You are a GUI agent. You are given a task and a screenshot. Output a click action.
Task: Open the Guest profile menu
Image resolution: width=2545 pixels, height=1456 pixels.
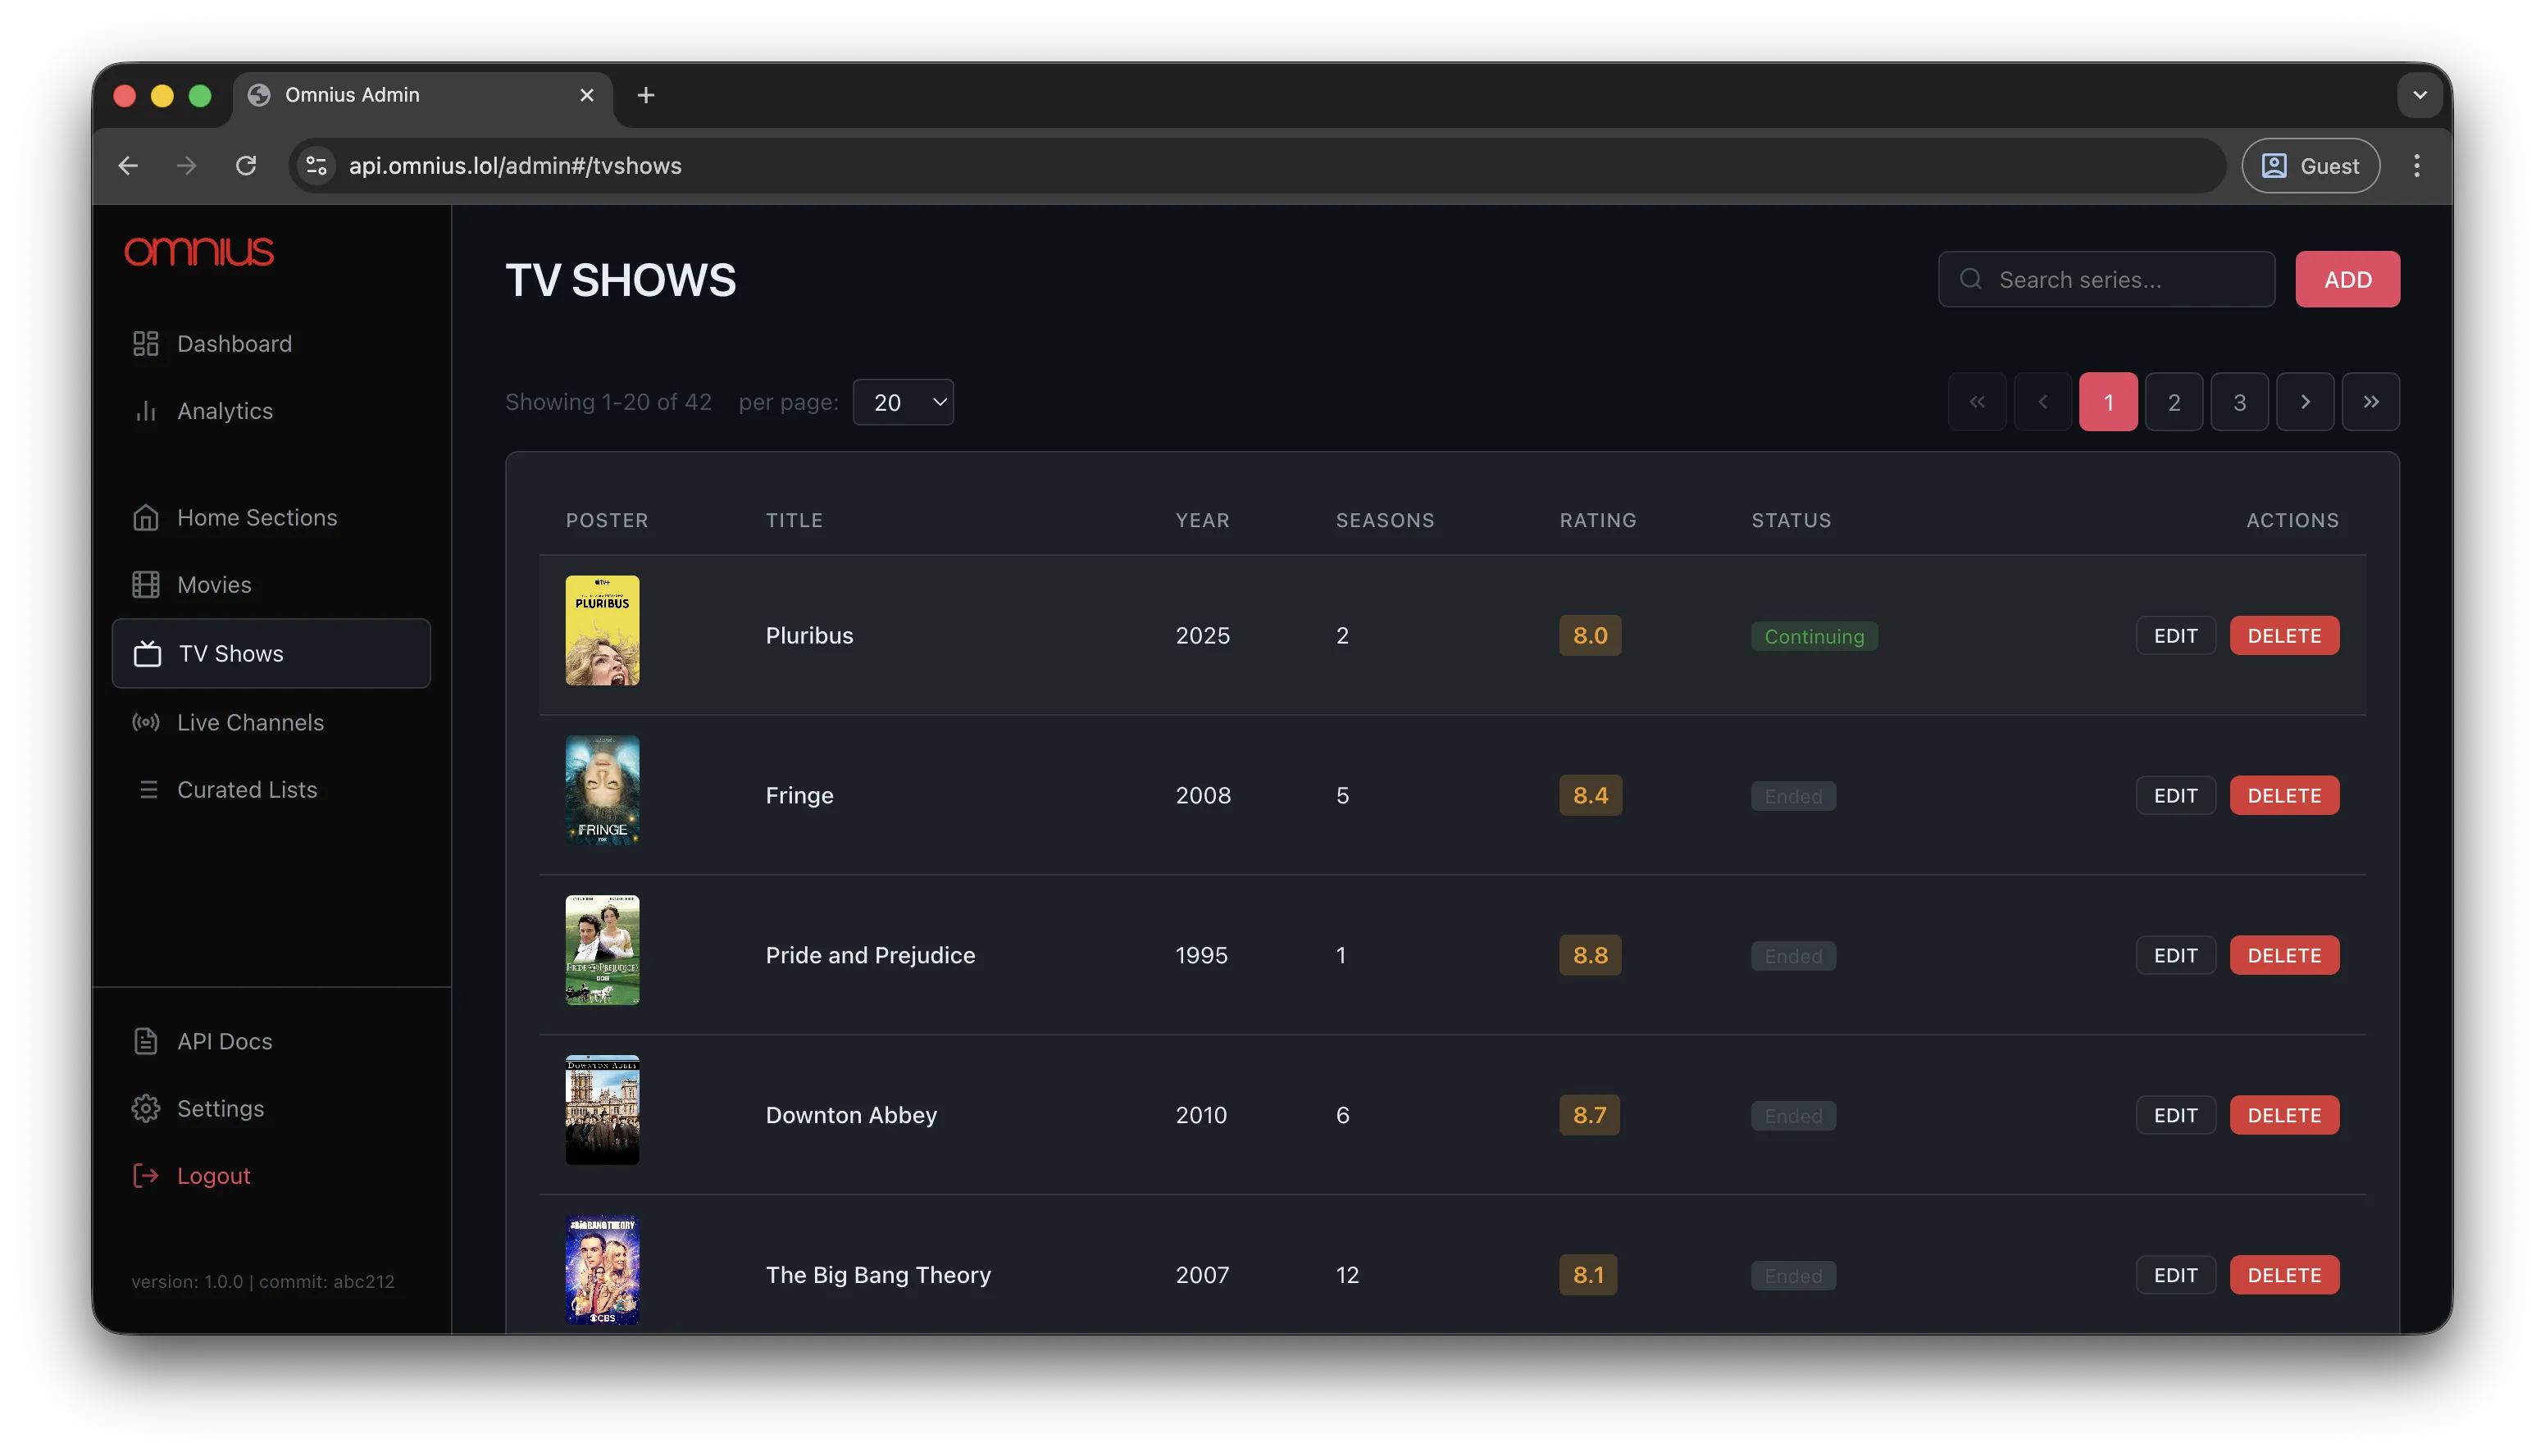click(x=2310, y=165)
